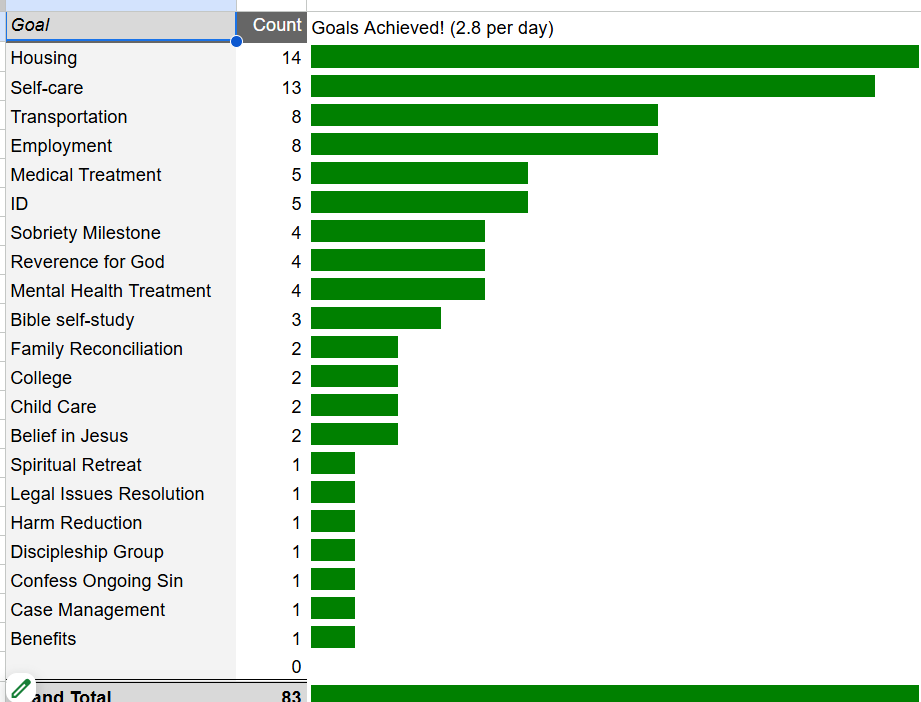Click the total count value 83
Screen dimensions: 921x702
coord(291,696)
